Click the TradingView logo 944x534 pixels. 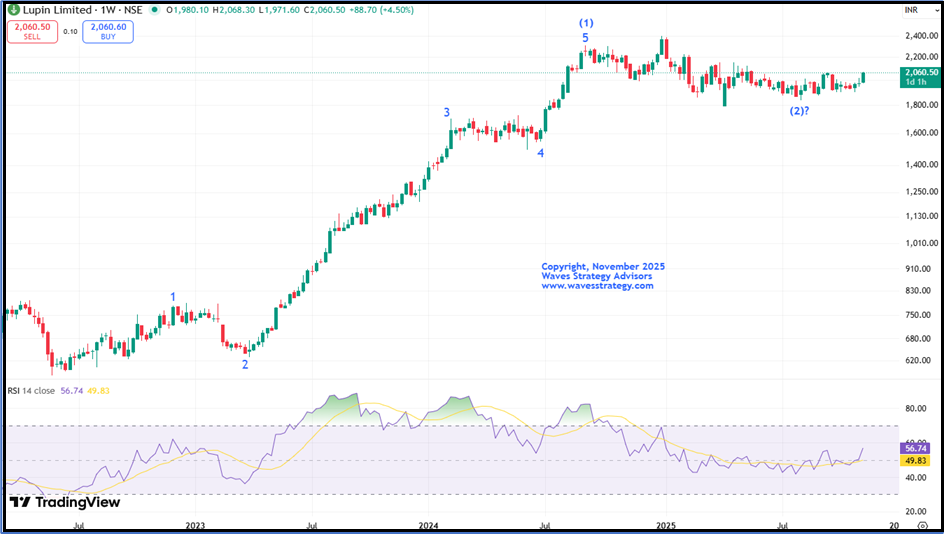(65, 502)
